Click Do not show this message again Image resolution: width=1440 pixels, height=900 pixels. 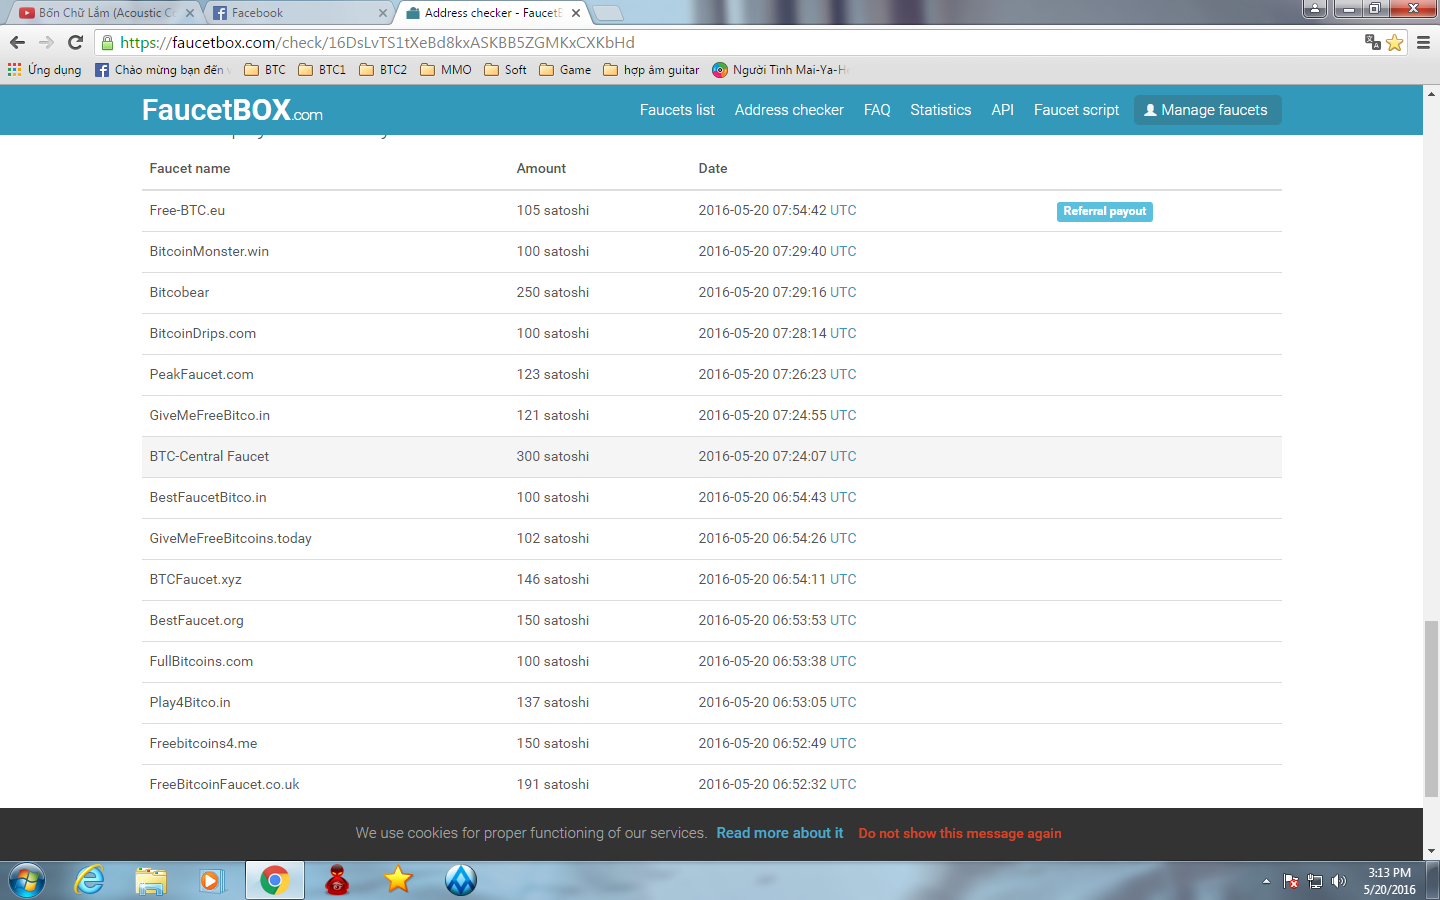click(960, 833)
